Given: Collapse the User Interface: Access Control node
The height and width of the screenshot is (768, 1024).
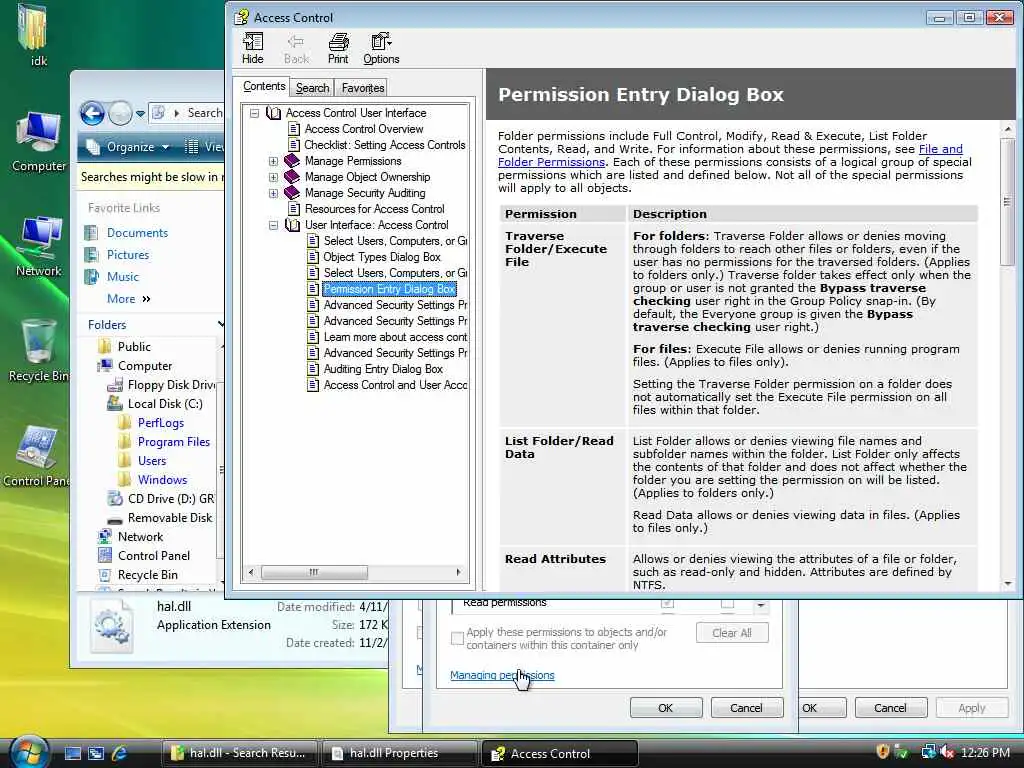Looking at the screenshot, I should 273,225.
